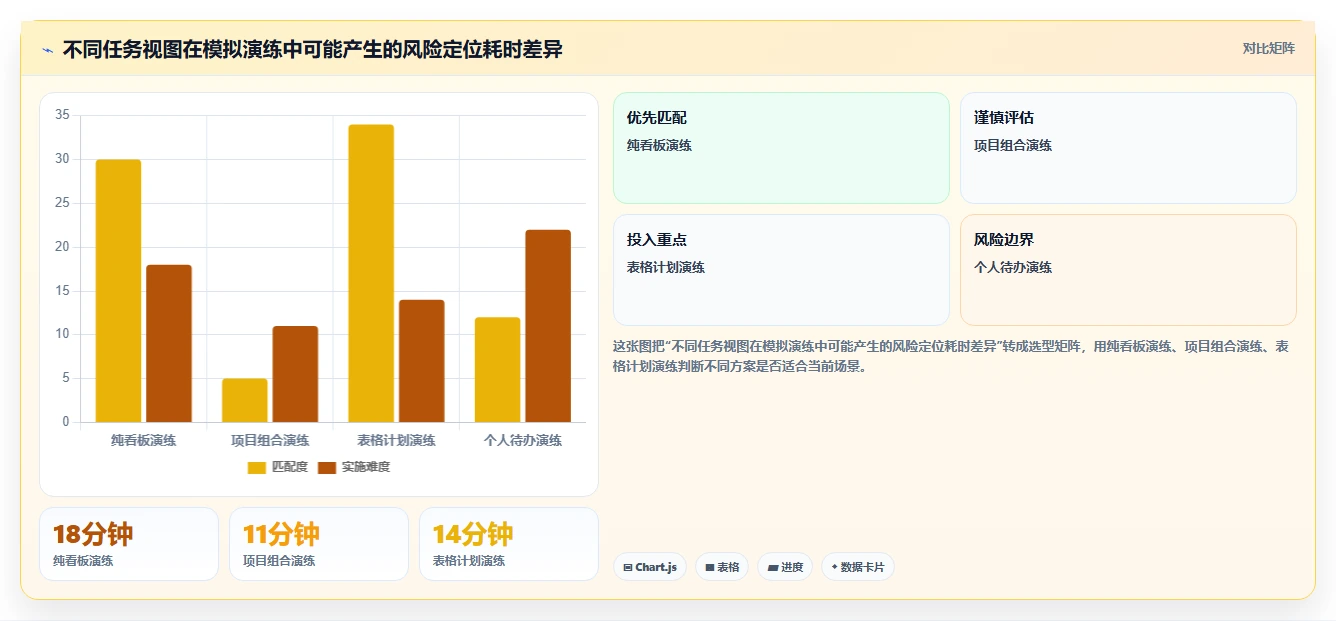Open the 风险边界 matrix card

pos(1128,270)
